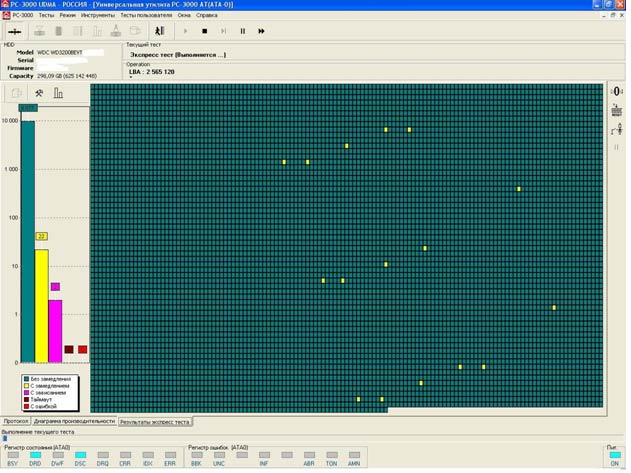This screenshot has height=473, width=631.
Task: Click the greyed single-column toolbar icon
Action: coord(59,31)
